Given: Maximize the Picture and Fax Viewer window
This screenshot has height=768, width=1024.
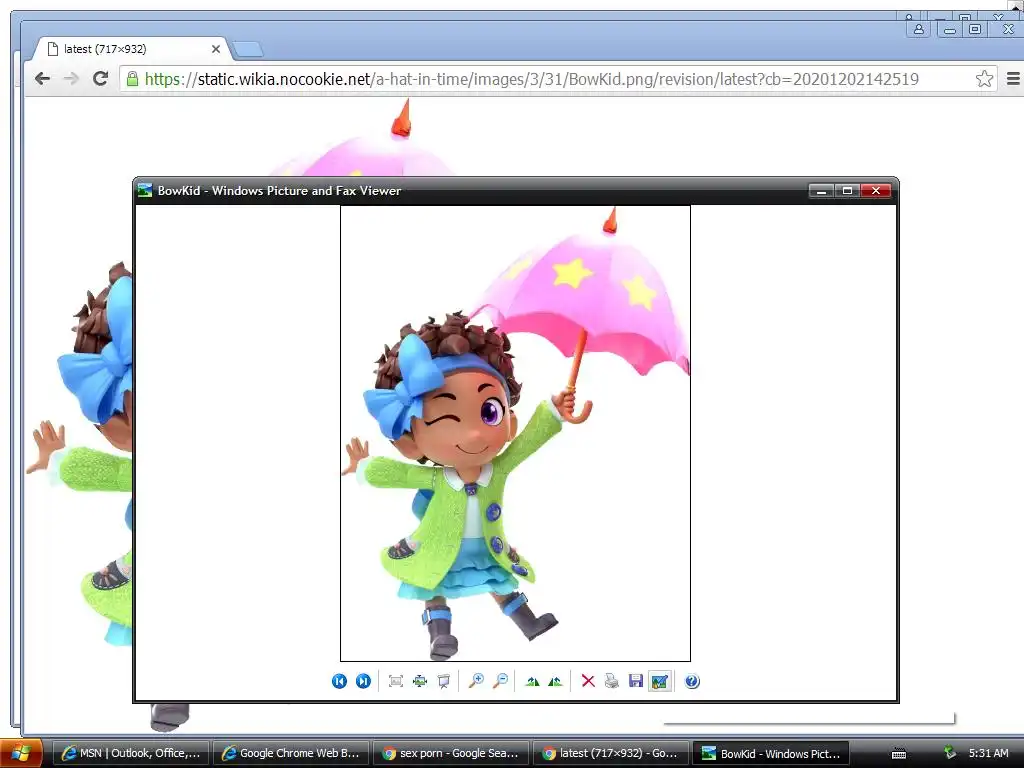Looking at the screenshot, I should 847,191.
